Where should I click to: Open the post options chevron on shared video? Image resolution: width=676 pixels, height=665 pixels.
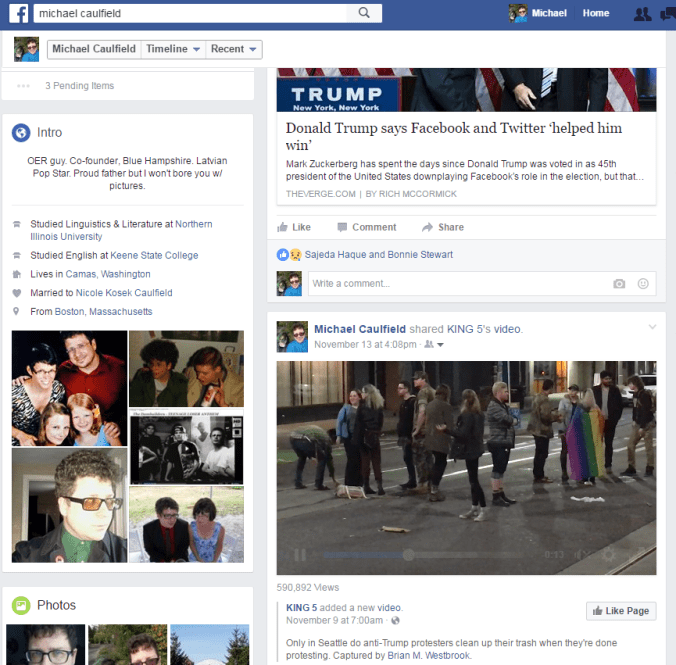coord(652,327)
